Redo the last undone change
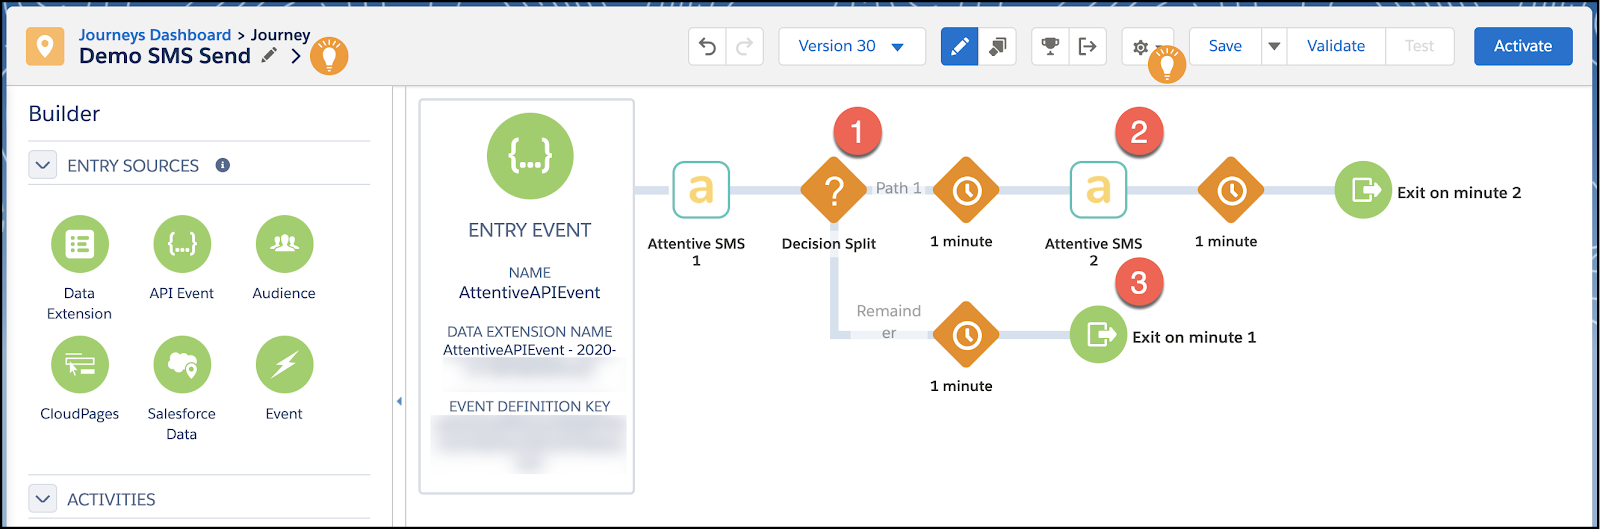Image resolution: width=1600 pixels, height=529 pixels. point(745,46)
